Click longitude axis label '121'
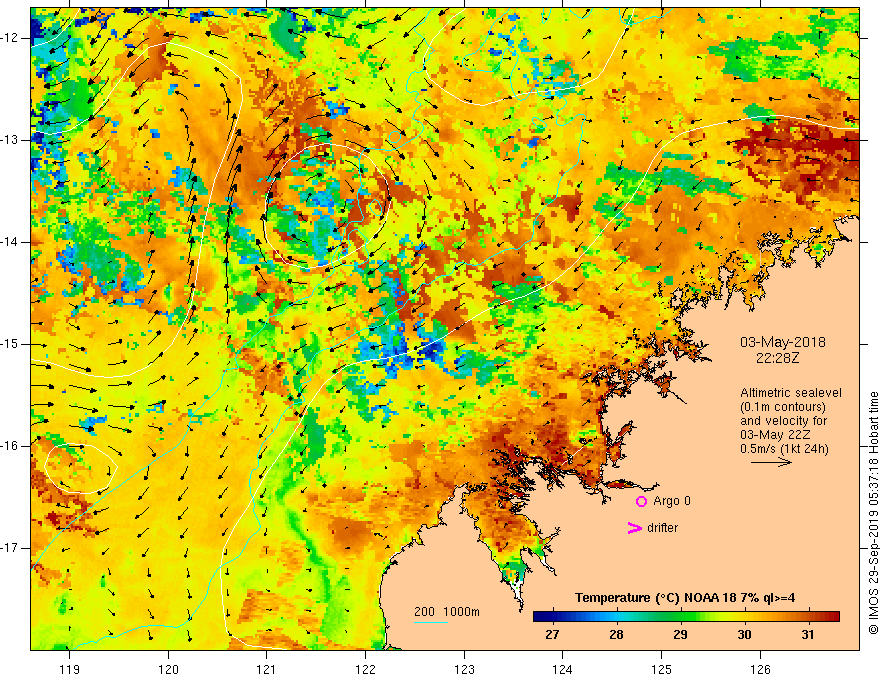Screen dimensions: 880x680 267,669
